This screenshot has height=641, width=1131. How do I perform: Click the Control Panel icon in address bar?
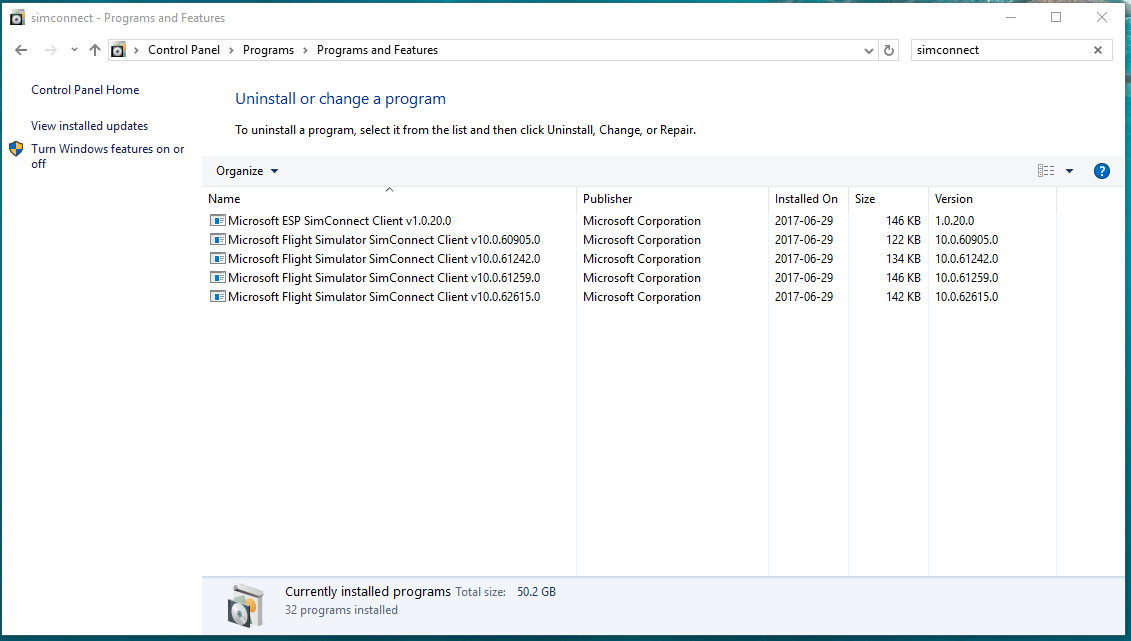pyautogui.click(x=118, y=50)
